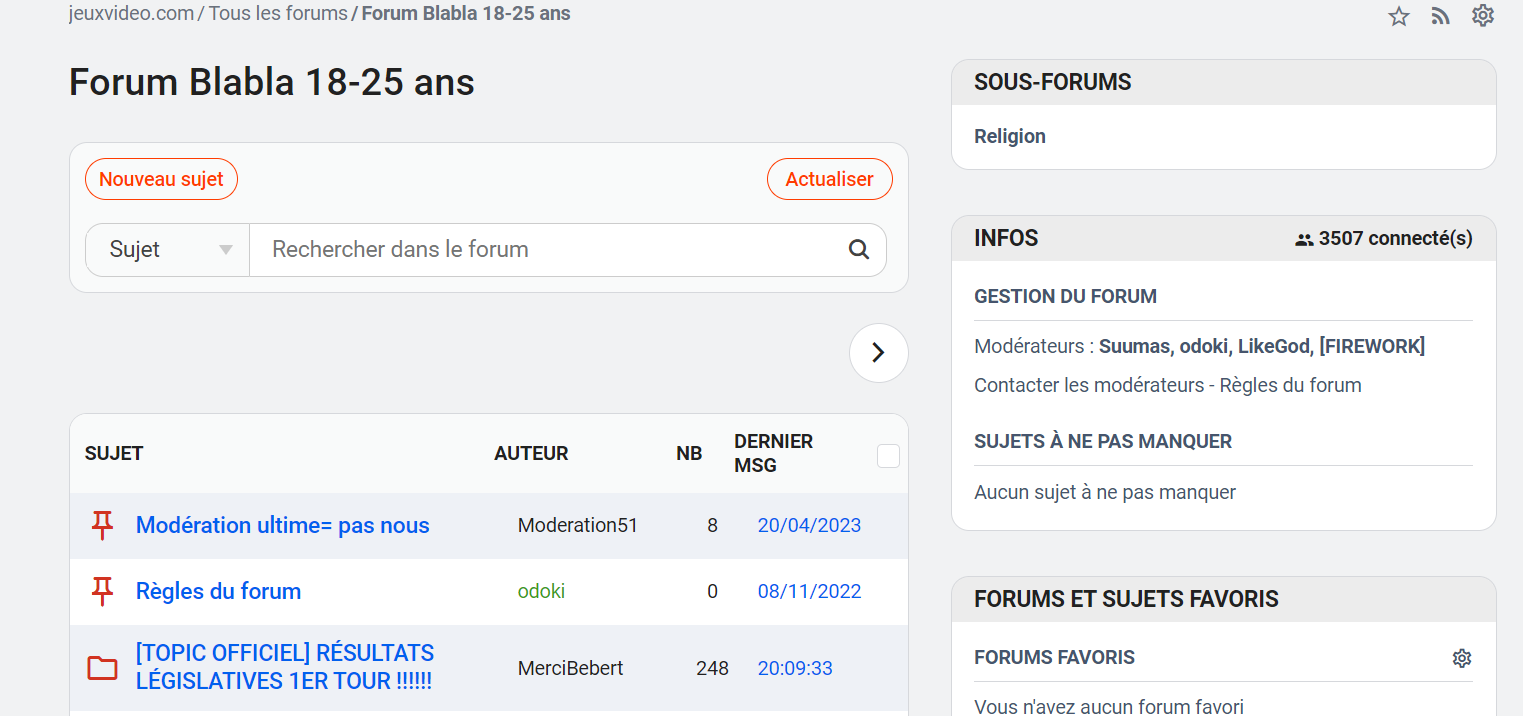
Task: Toggle the select-all topics checkbox
Action: click(888, 456)
